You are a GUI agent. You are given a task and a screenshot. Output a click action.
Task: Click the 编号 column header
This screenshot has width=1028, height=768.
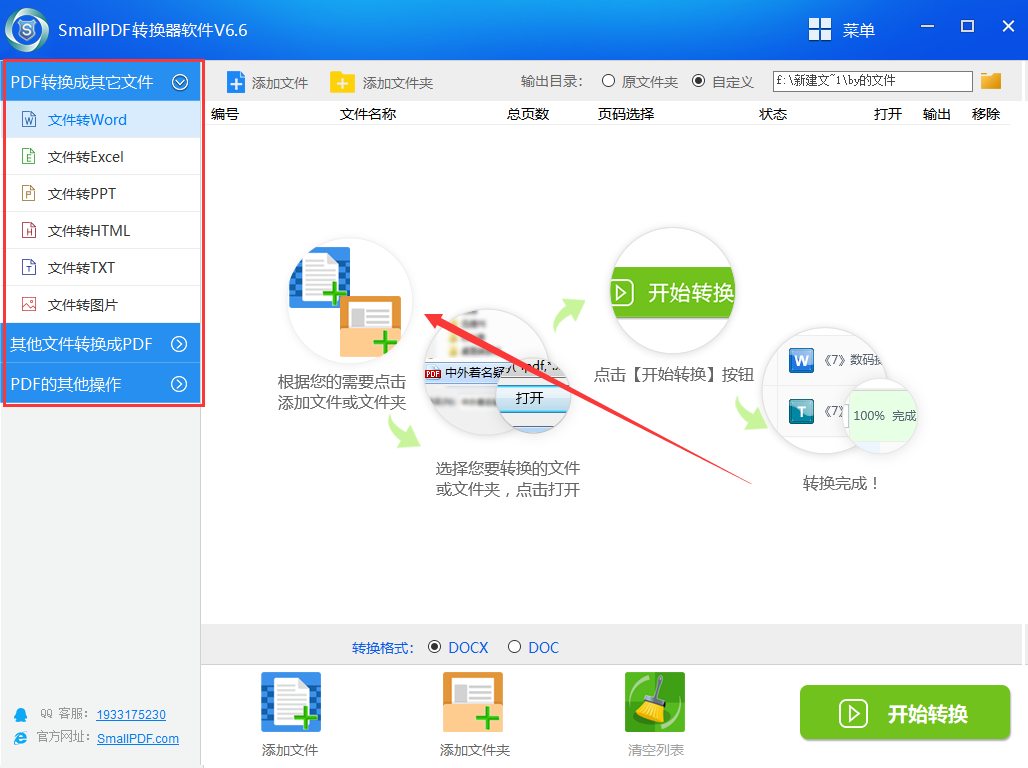click(x=225, y=113)
